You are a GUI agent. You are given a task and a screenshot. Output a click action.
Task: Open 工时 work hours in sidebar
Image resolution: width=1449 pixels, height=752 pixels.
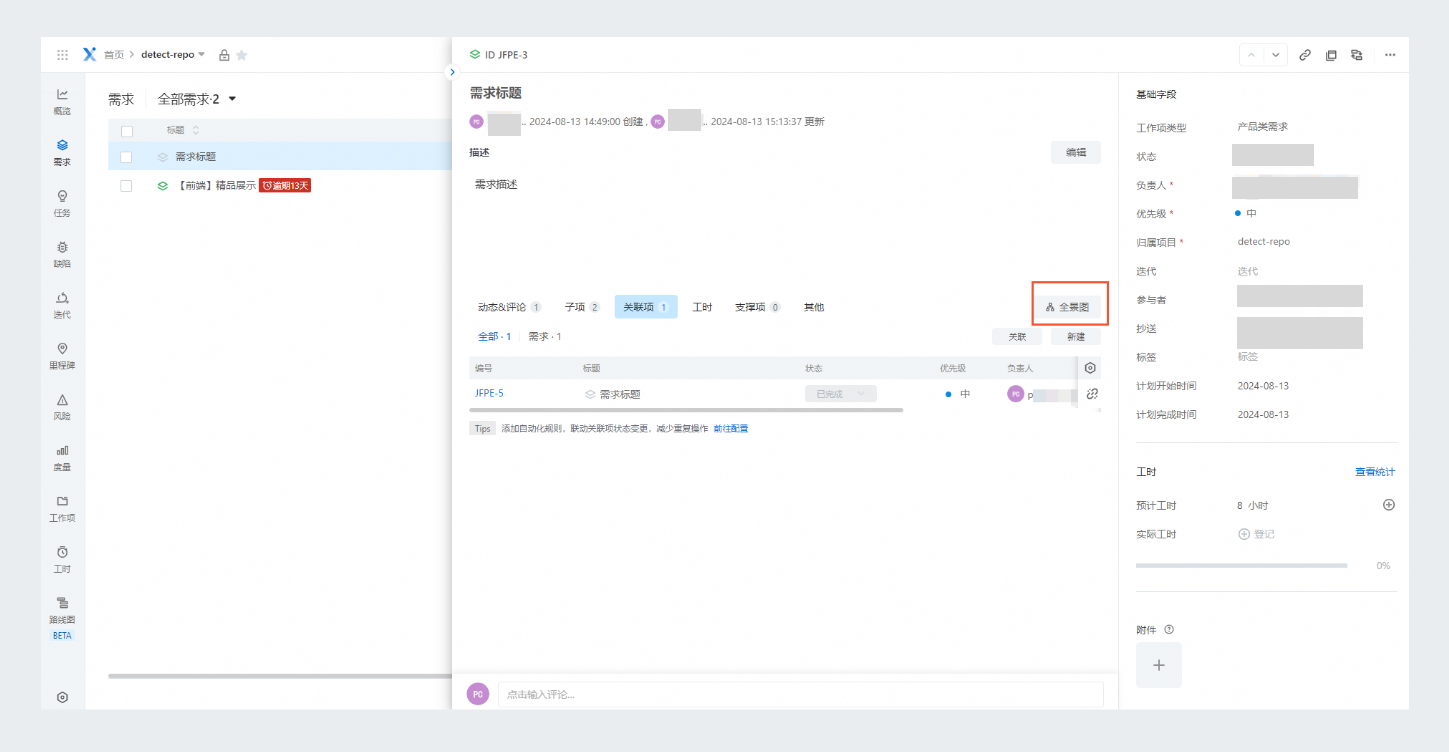(x=62, y=559)
